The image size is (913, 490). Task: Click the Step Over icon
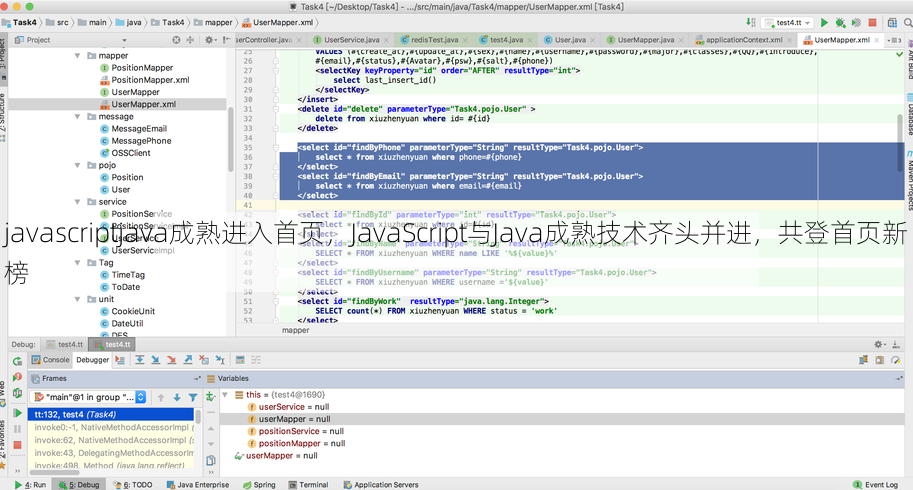click(x=140, y=360)
